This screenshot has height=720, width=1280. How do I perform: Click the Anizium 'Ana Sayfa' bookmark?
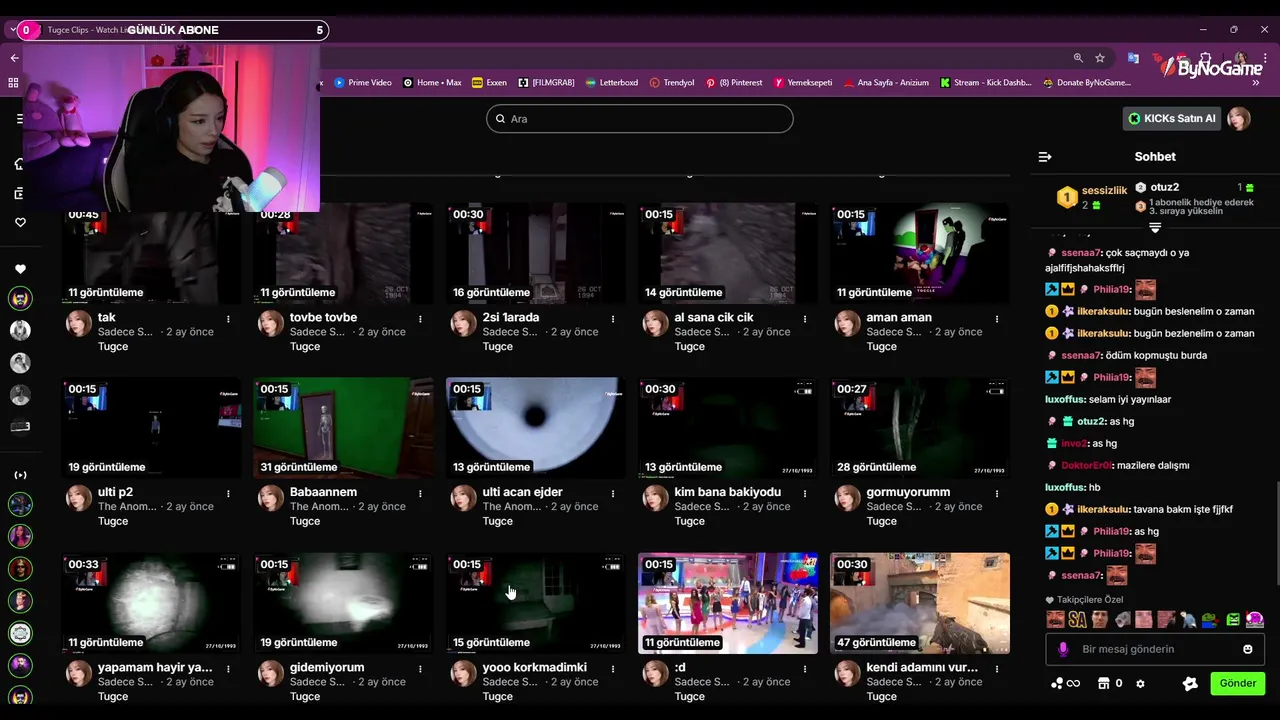886,83
